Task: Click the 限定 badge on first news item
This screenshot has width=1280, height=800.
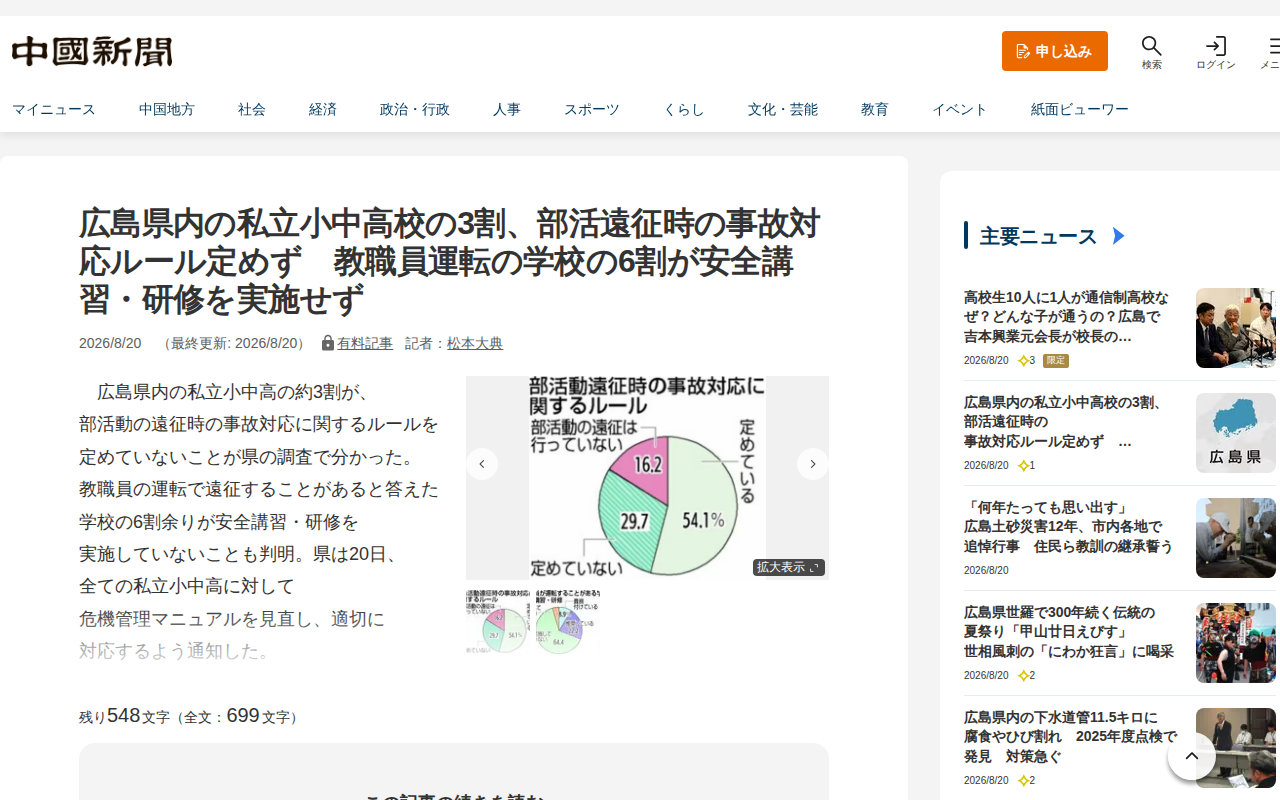Action: pyautogui.click(x=1056, y=360)
